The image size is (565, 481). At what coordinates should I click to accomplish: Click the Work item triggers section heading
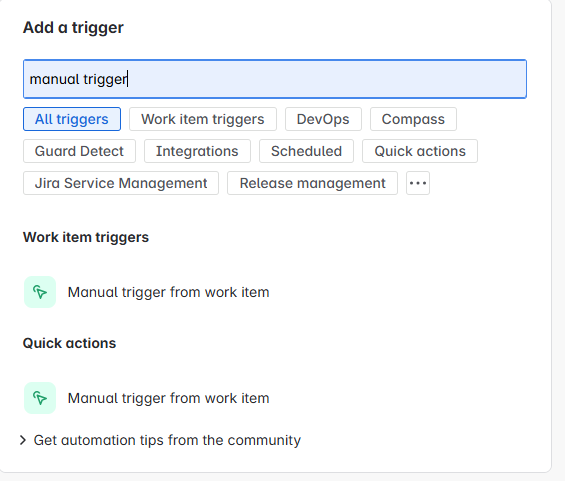(x=86, y=237)
